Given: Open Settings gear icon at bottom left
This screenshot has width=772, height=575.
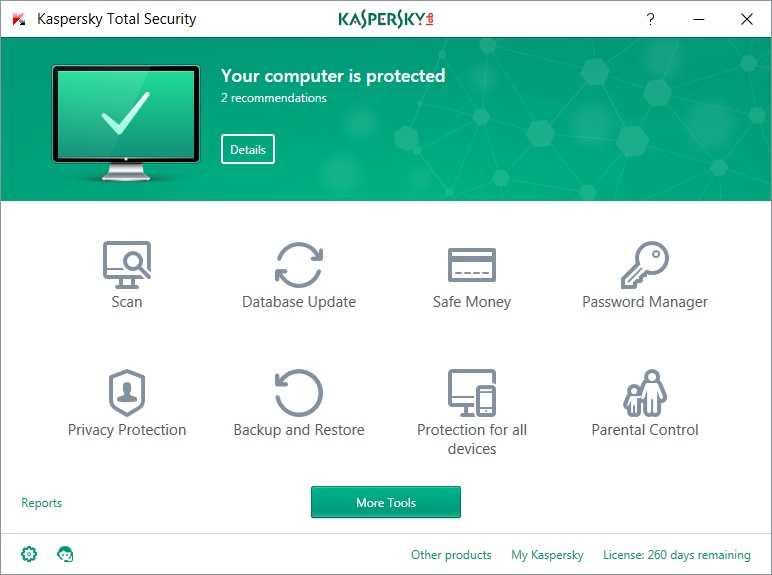Looking at the screenshot, I should [x=29, y=554].
